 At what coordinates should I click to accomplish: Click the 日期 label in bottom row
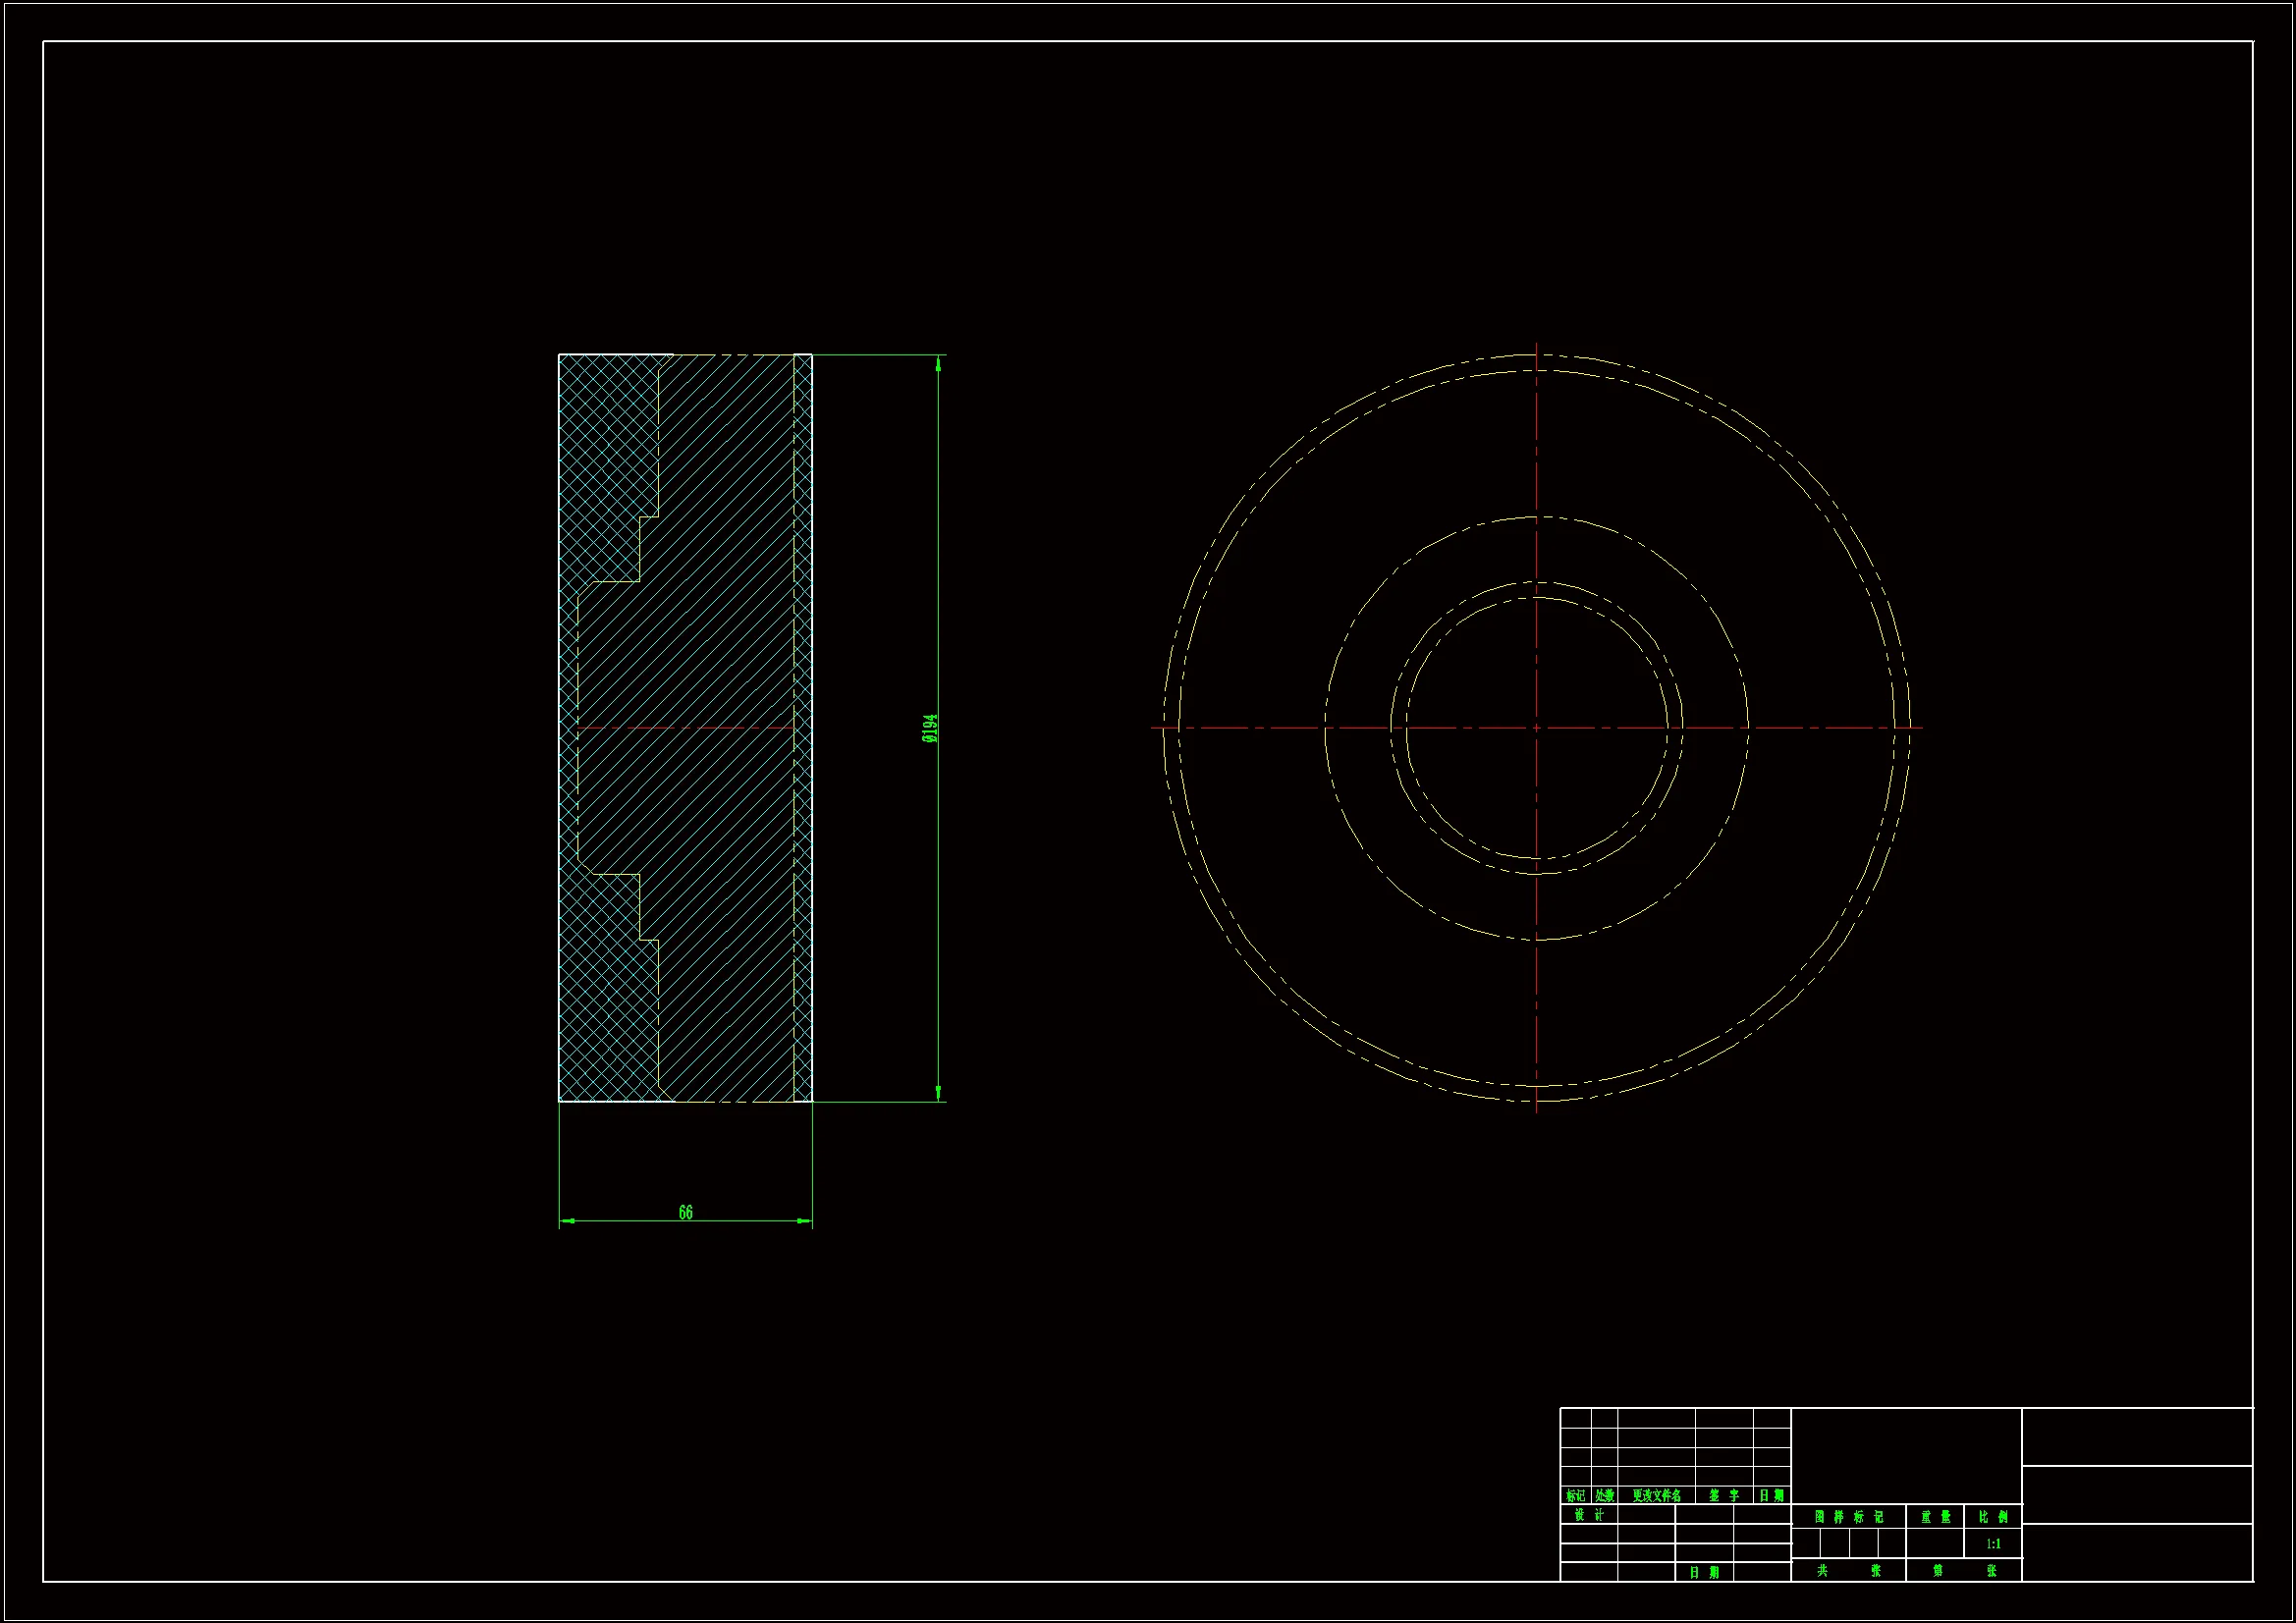pos(1704,1573)
